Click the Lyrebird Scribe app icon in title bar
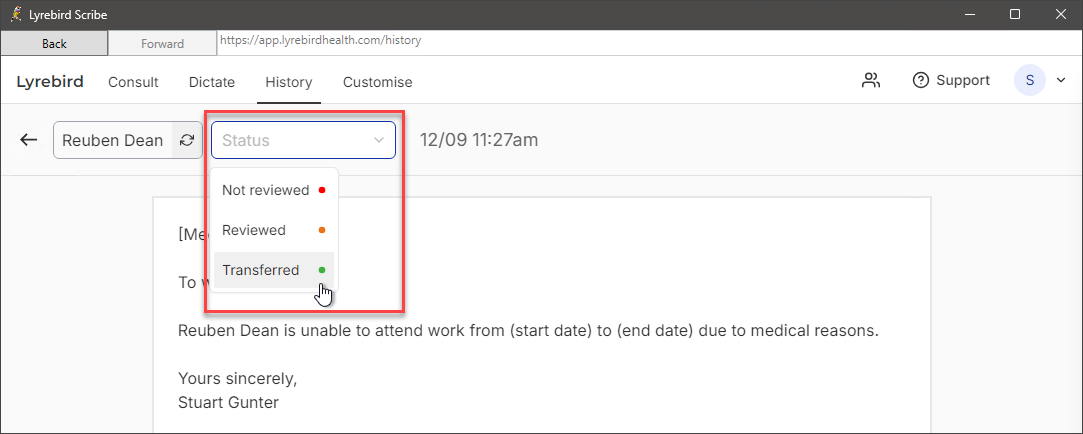The image size is (1083, 434). click(16, 14)
